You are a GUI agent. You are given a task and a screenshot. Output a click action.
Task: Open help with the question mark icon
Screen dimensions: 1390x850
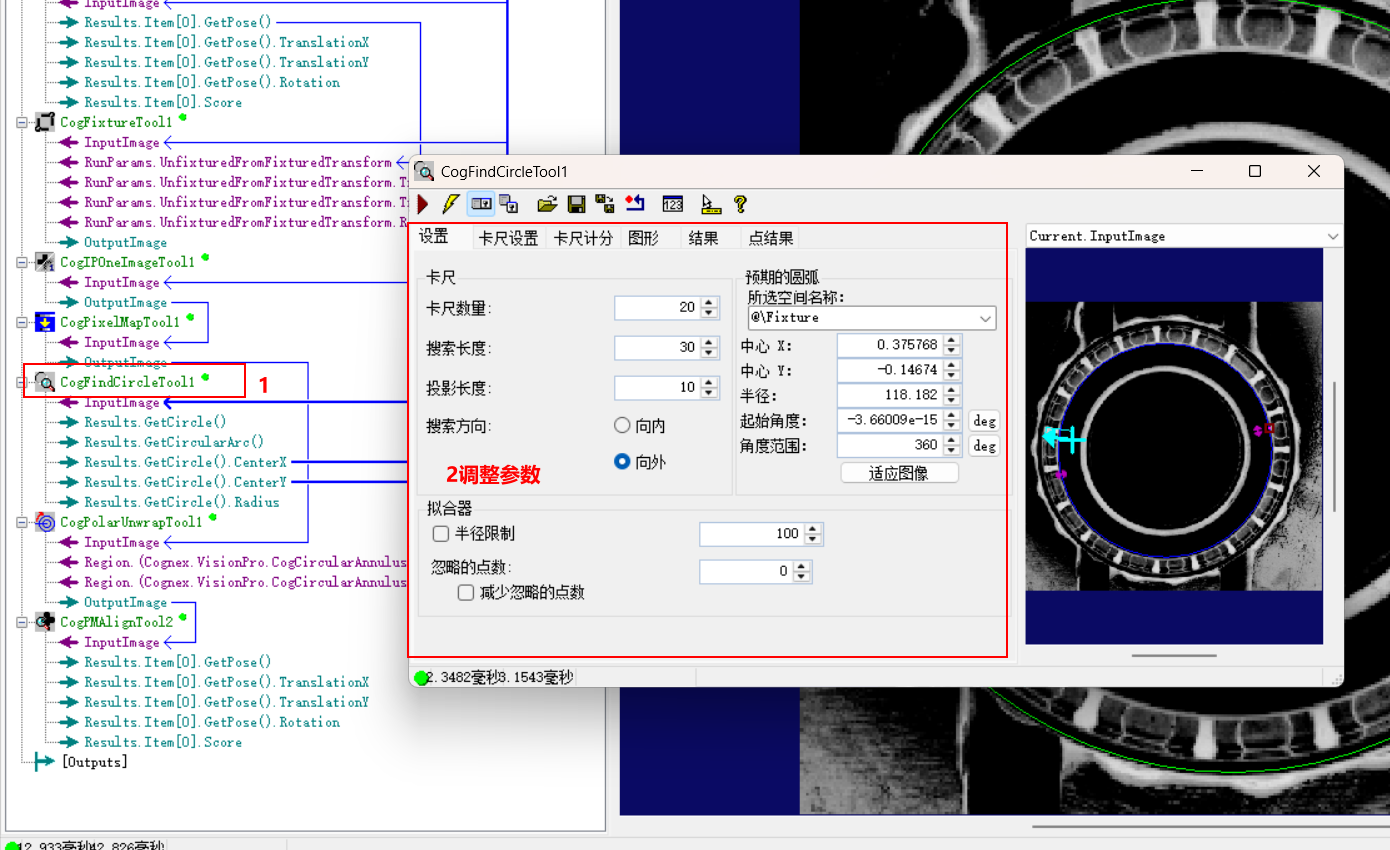pos(740,204)
